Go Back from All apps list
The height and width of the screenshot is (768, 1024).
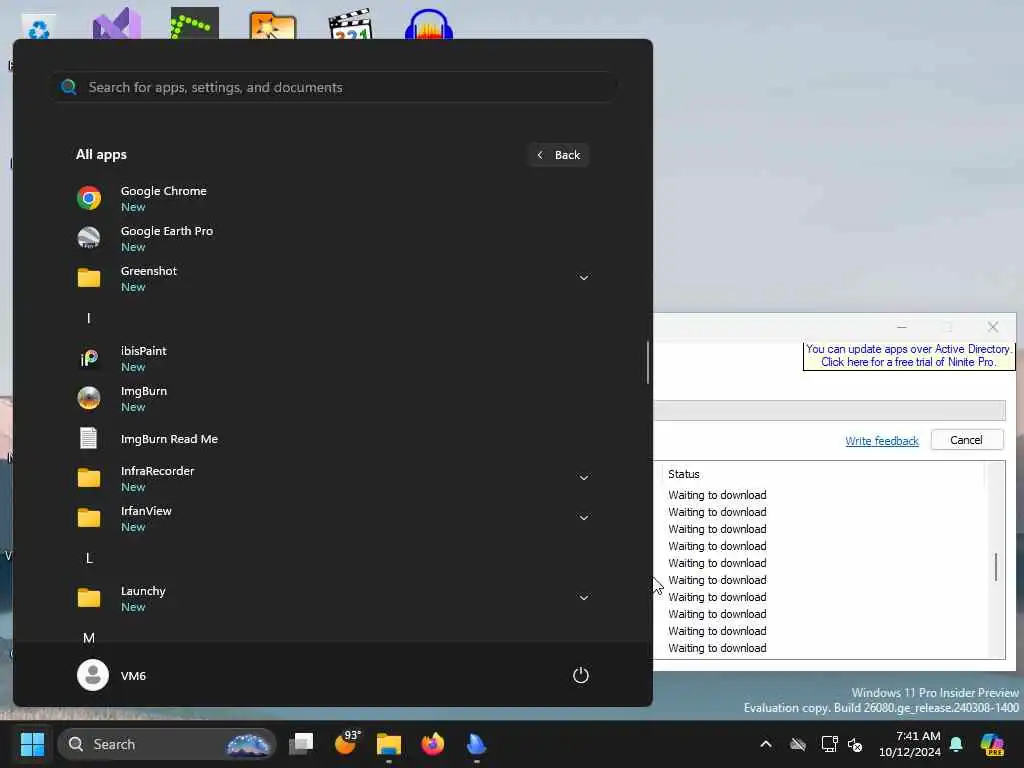[559, 155]
